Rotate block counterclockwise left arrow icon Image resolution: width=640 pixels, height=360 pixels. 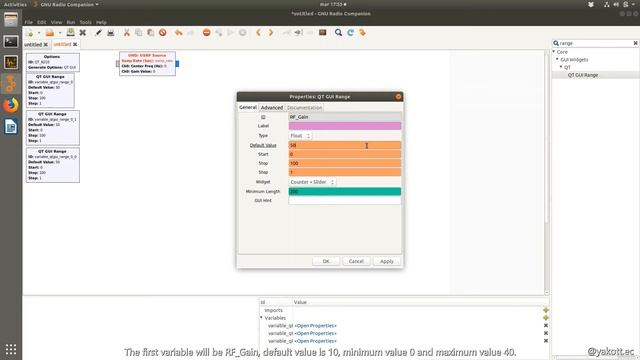(258, 33)
